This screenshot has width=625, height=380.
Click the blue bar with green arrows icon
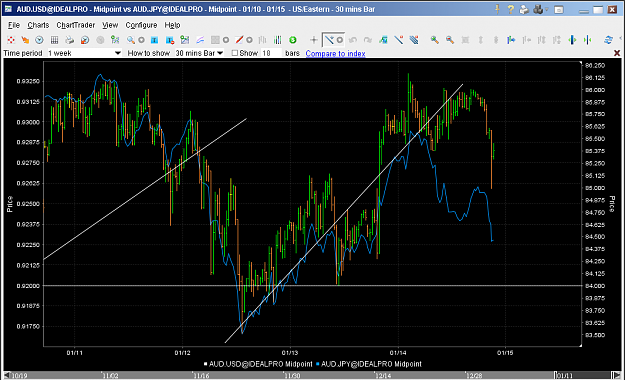[x=572, y=40]
